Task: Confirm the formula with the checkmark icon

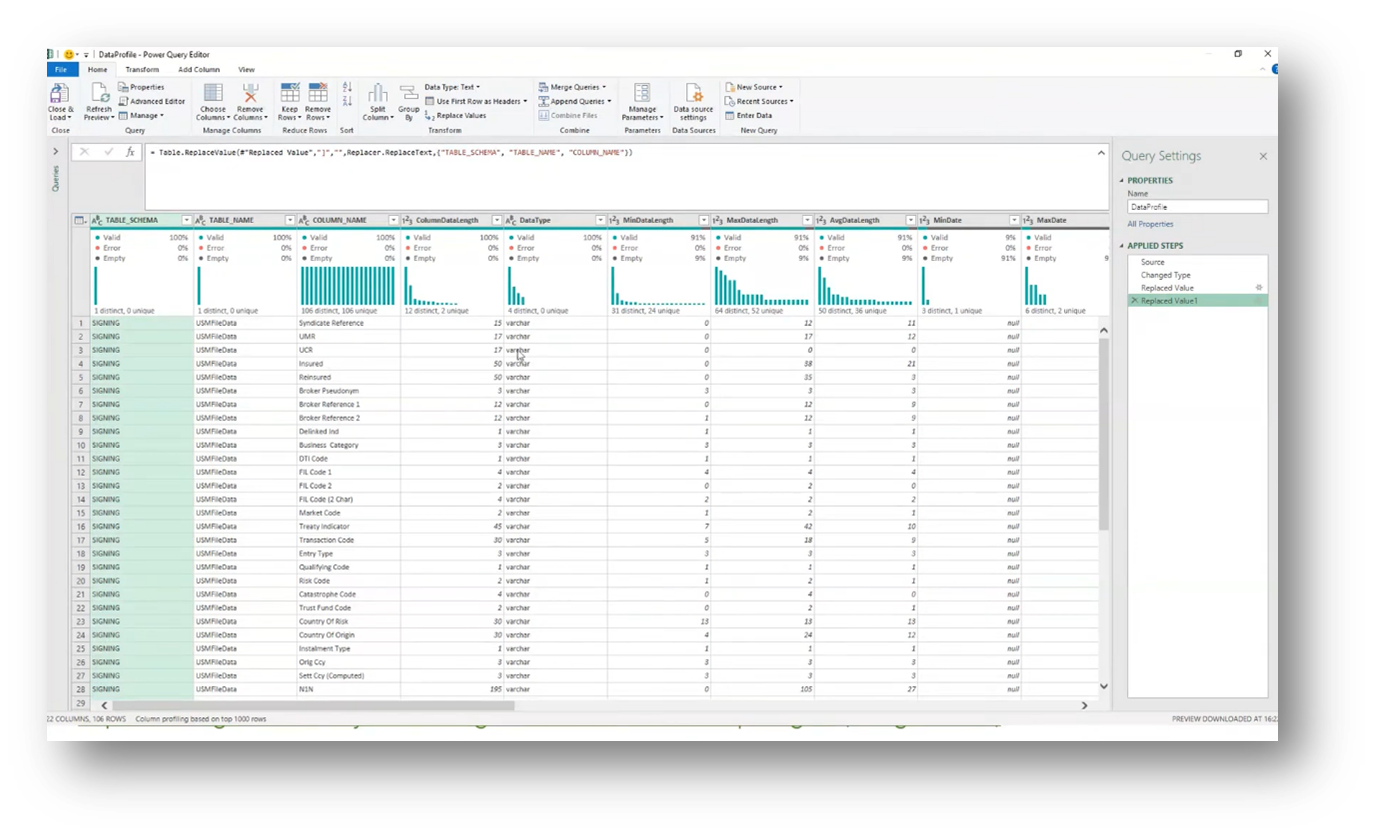Action: point(108,152)
